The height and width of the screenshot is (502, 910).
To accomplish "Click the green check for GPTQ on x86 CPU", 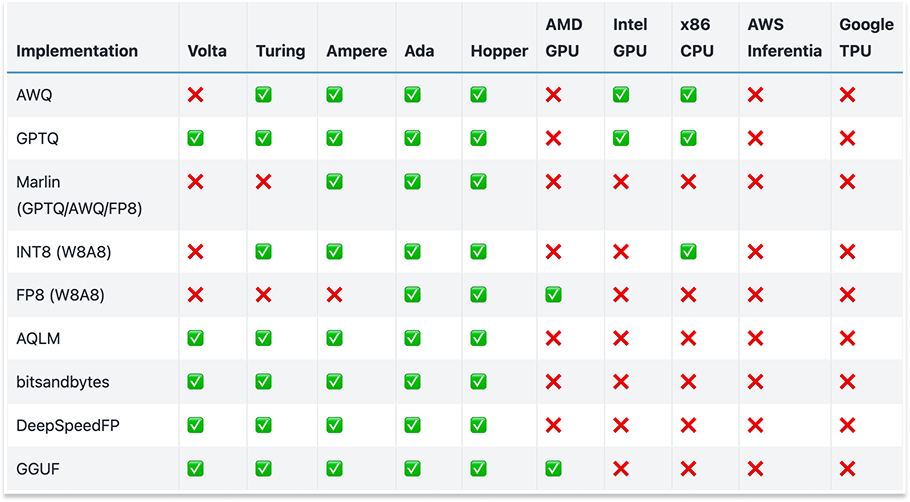I will pyautogui.click(x=688, y=138).
